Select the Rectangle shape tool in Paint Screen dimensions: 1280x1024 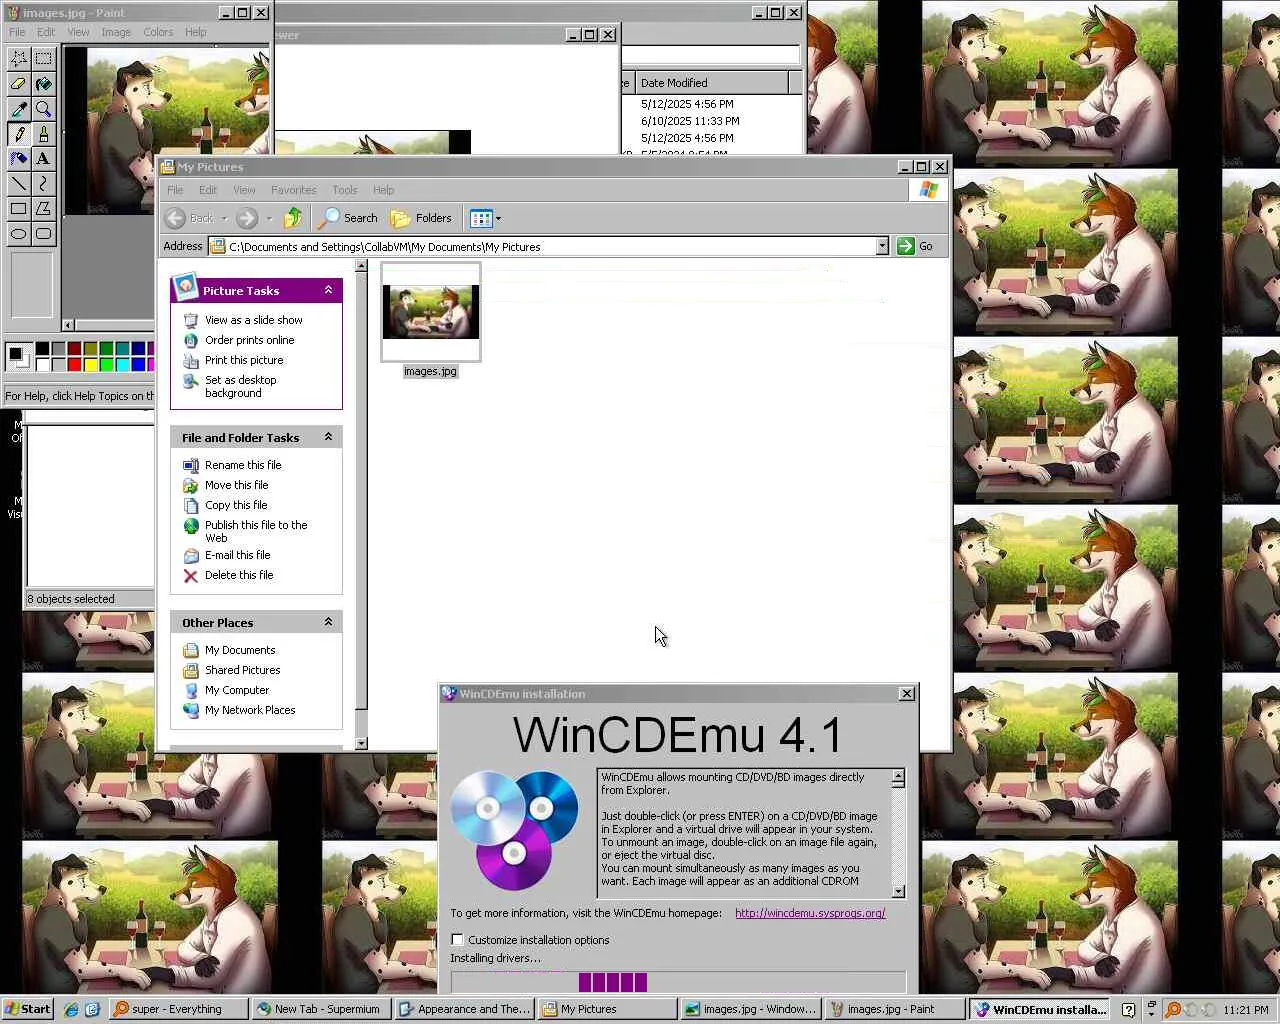tap(18, 209)
